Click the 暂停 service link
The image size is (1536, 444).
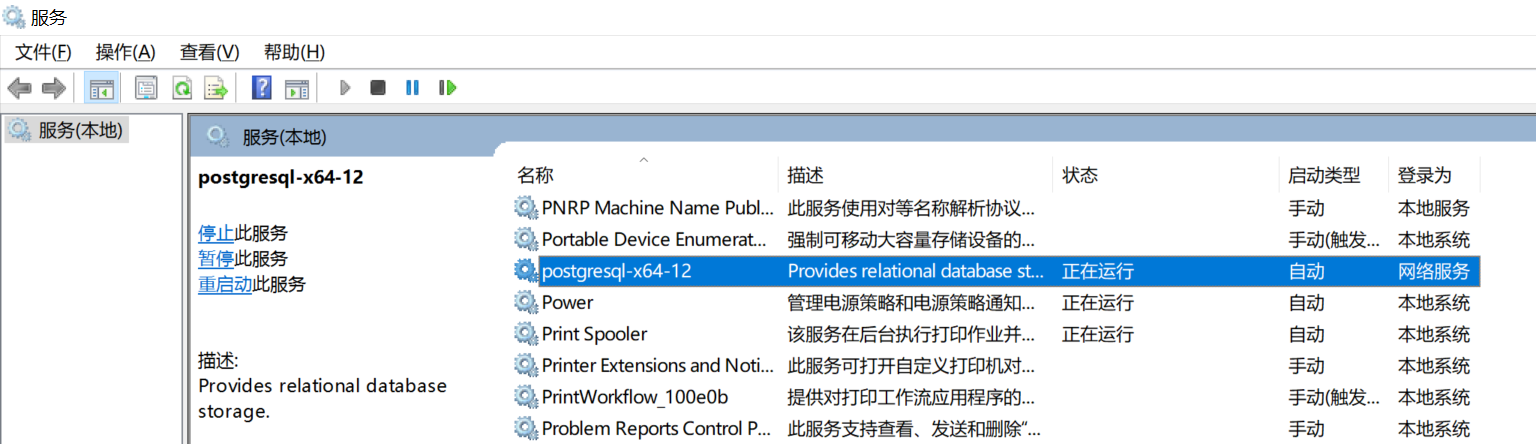216,259
